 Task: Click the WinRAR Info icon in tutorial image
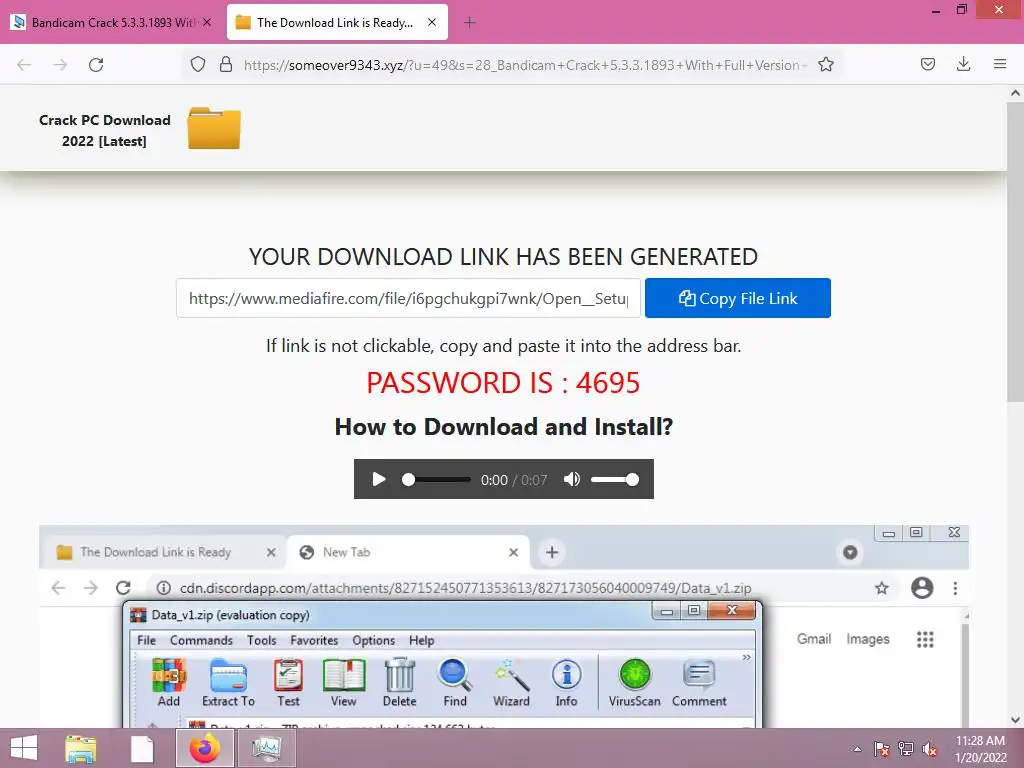pyautogui.click(x=566, y=683)
